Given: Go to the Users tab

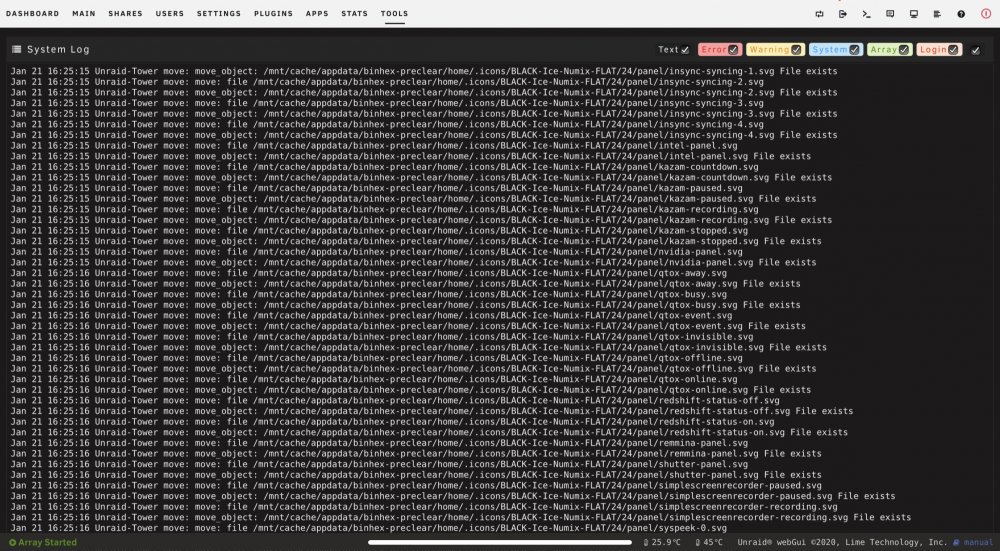Looking at the screenshot, I should tap(170, 13).
